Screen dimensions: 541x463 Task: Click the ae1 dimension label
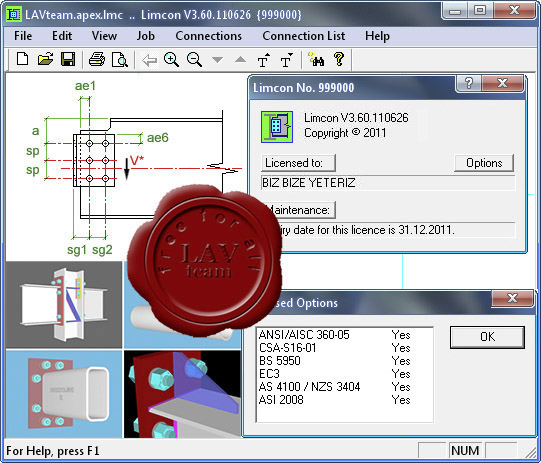pyautogui.click(x=85, y=86)
